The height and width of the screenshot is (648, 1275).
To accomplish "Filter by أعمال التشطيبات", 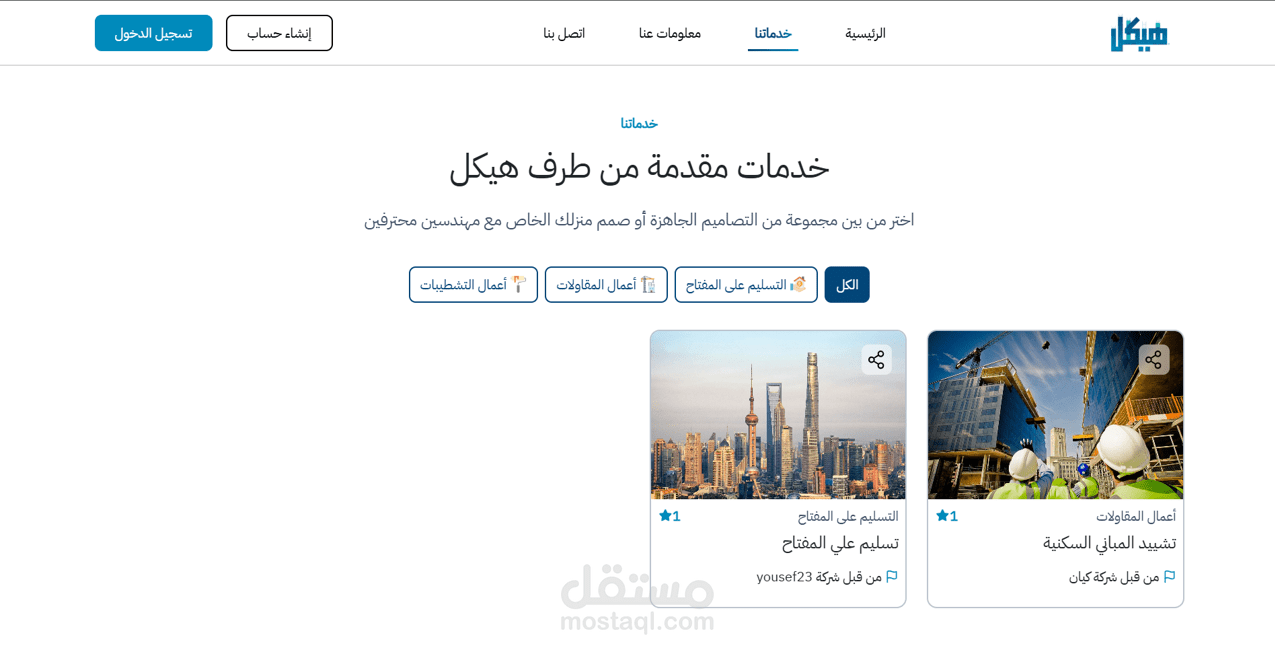I will pos(473,285).
